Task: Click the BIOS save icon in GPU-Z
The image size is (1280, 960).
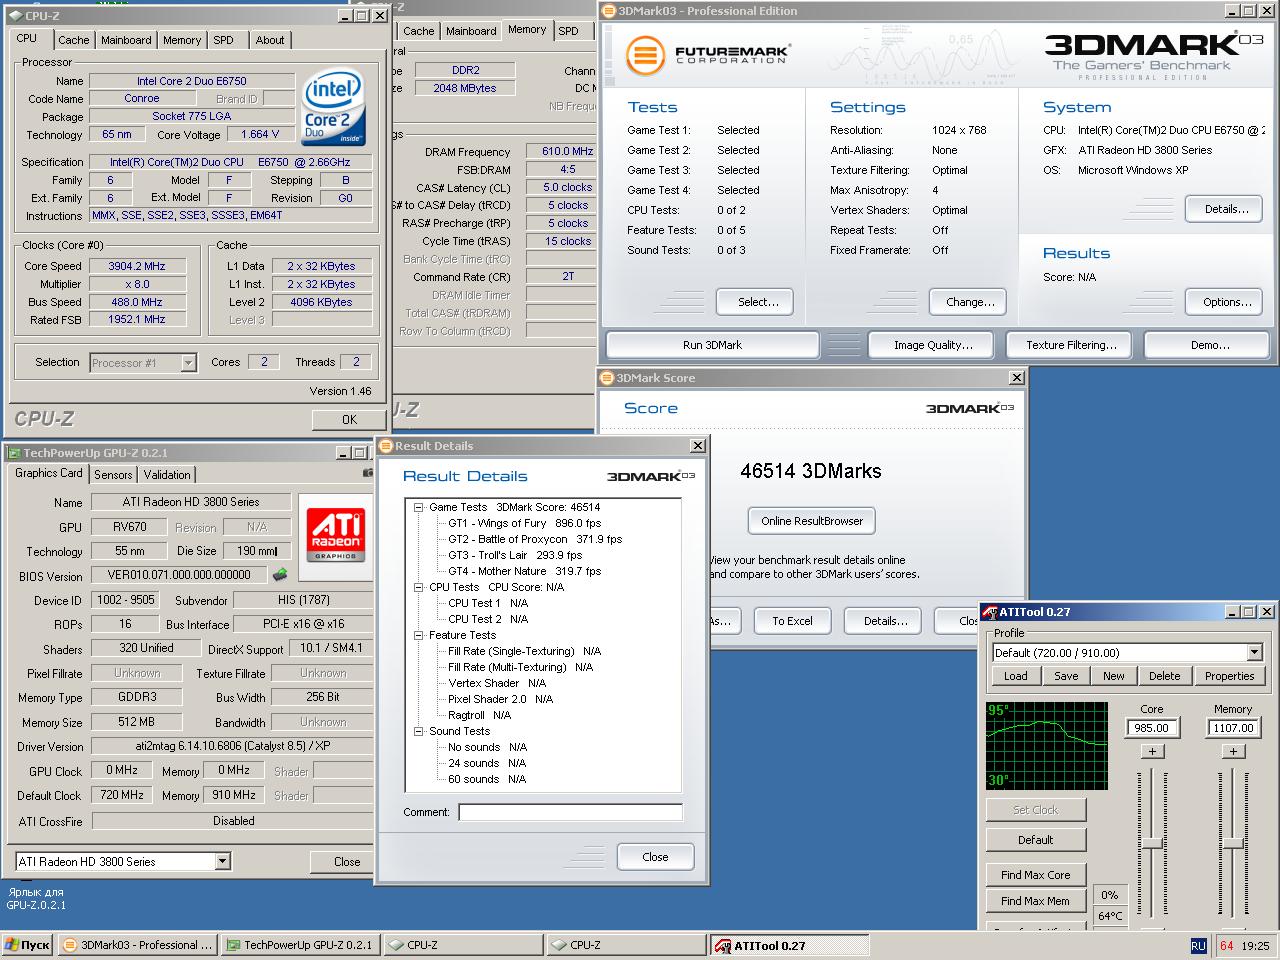Action: (x=280, y=575)
